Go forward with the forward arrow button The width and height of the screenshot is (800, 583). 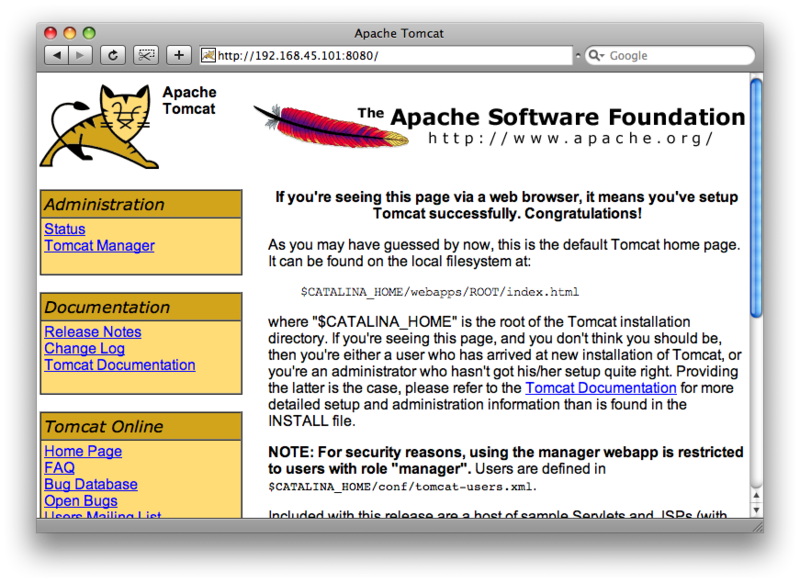click(80, 55)
